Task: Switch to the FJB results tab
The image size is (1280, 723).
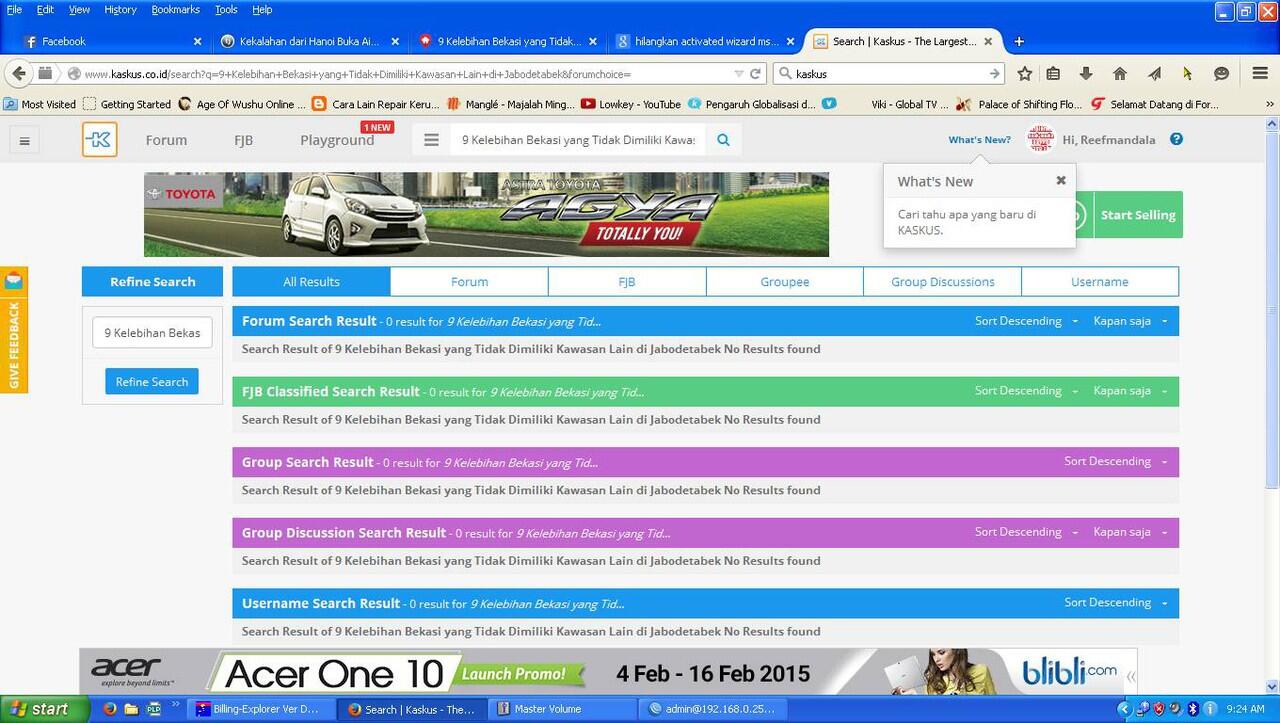Action: 627,281
